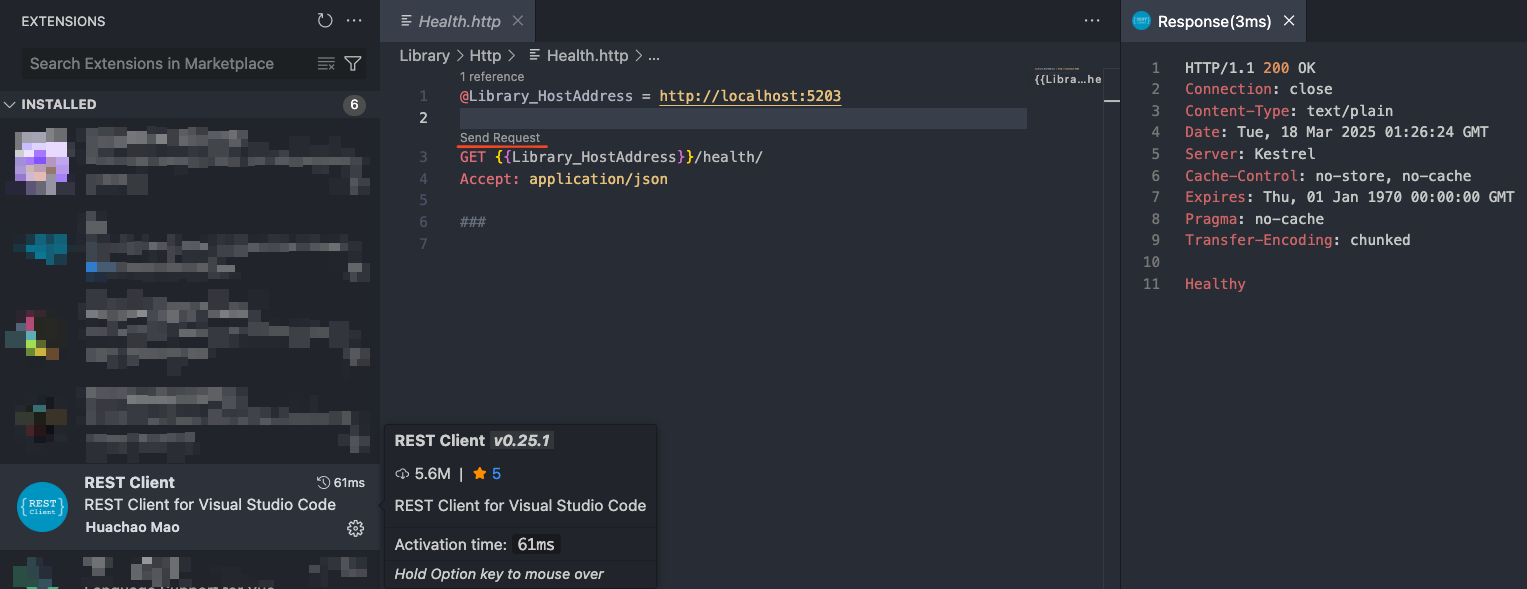Click the REST Client extension logo
Viewport: 1527px width, 589px height.
click(x=42, y=505)
